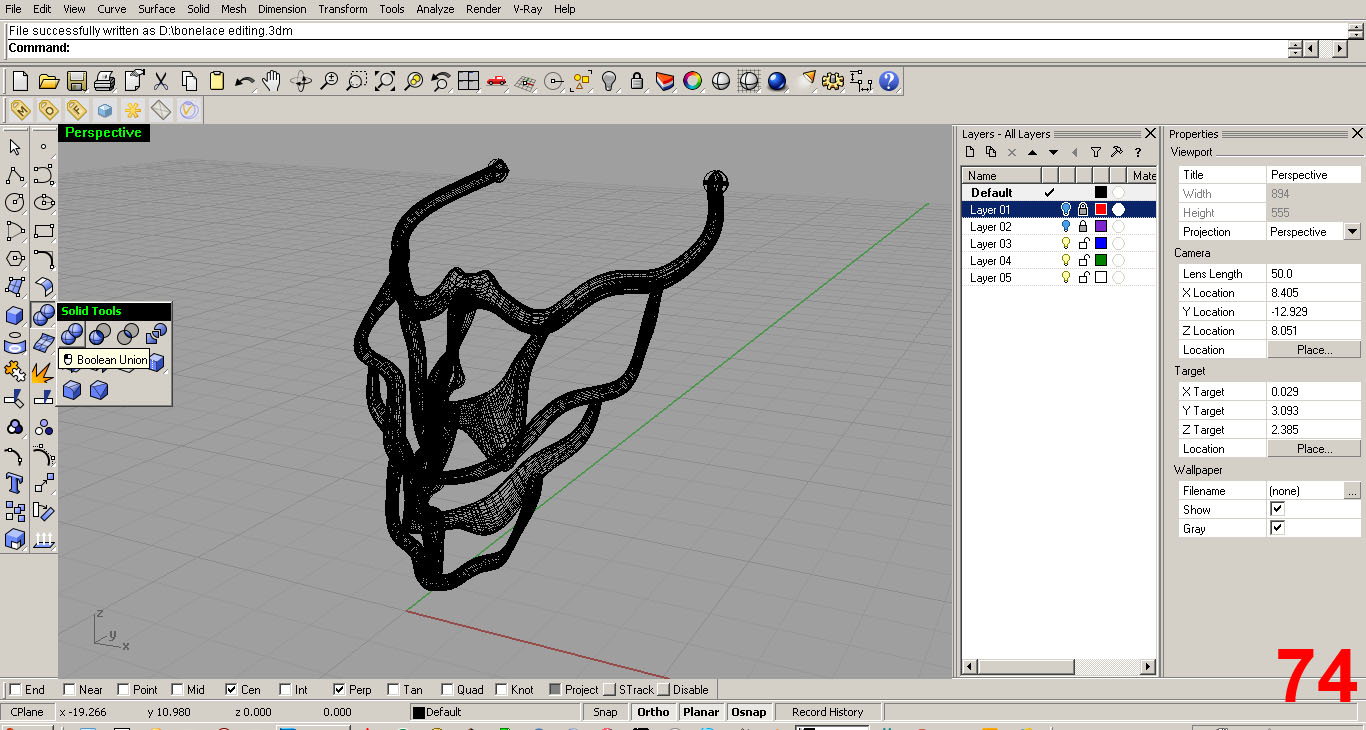Click the blue render sphere icon
The height and width of the screenshot is (730, 1366).
coord(777,81)
